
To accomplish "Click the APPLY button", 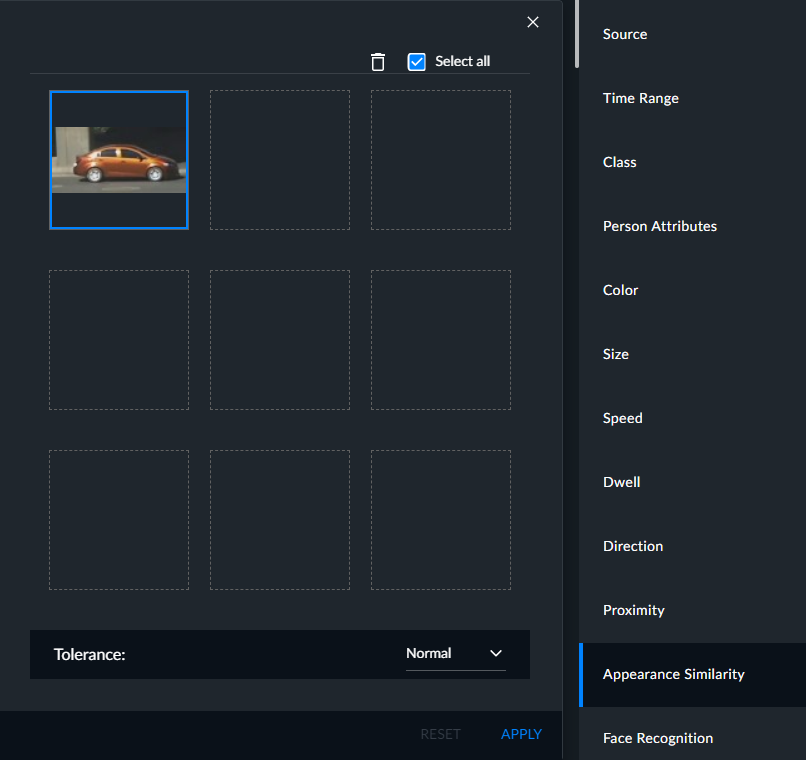I will (521, 734).
